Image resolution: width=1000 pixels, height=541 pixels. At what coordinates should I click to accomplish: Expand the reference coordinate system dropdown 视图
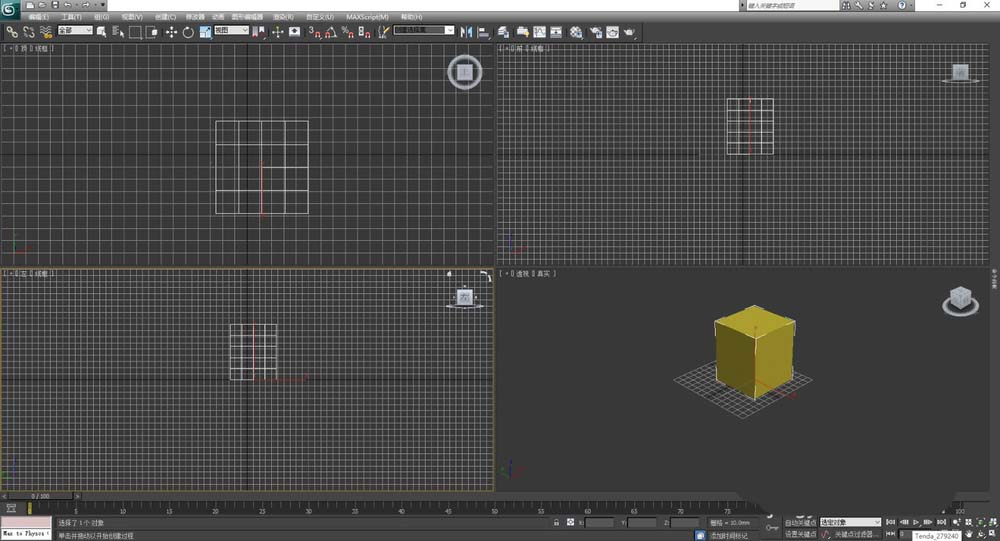pyautogui.click(x=231, y=31)
